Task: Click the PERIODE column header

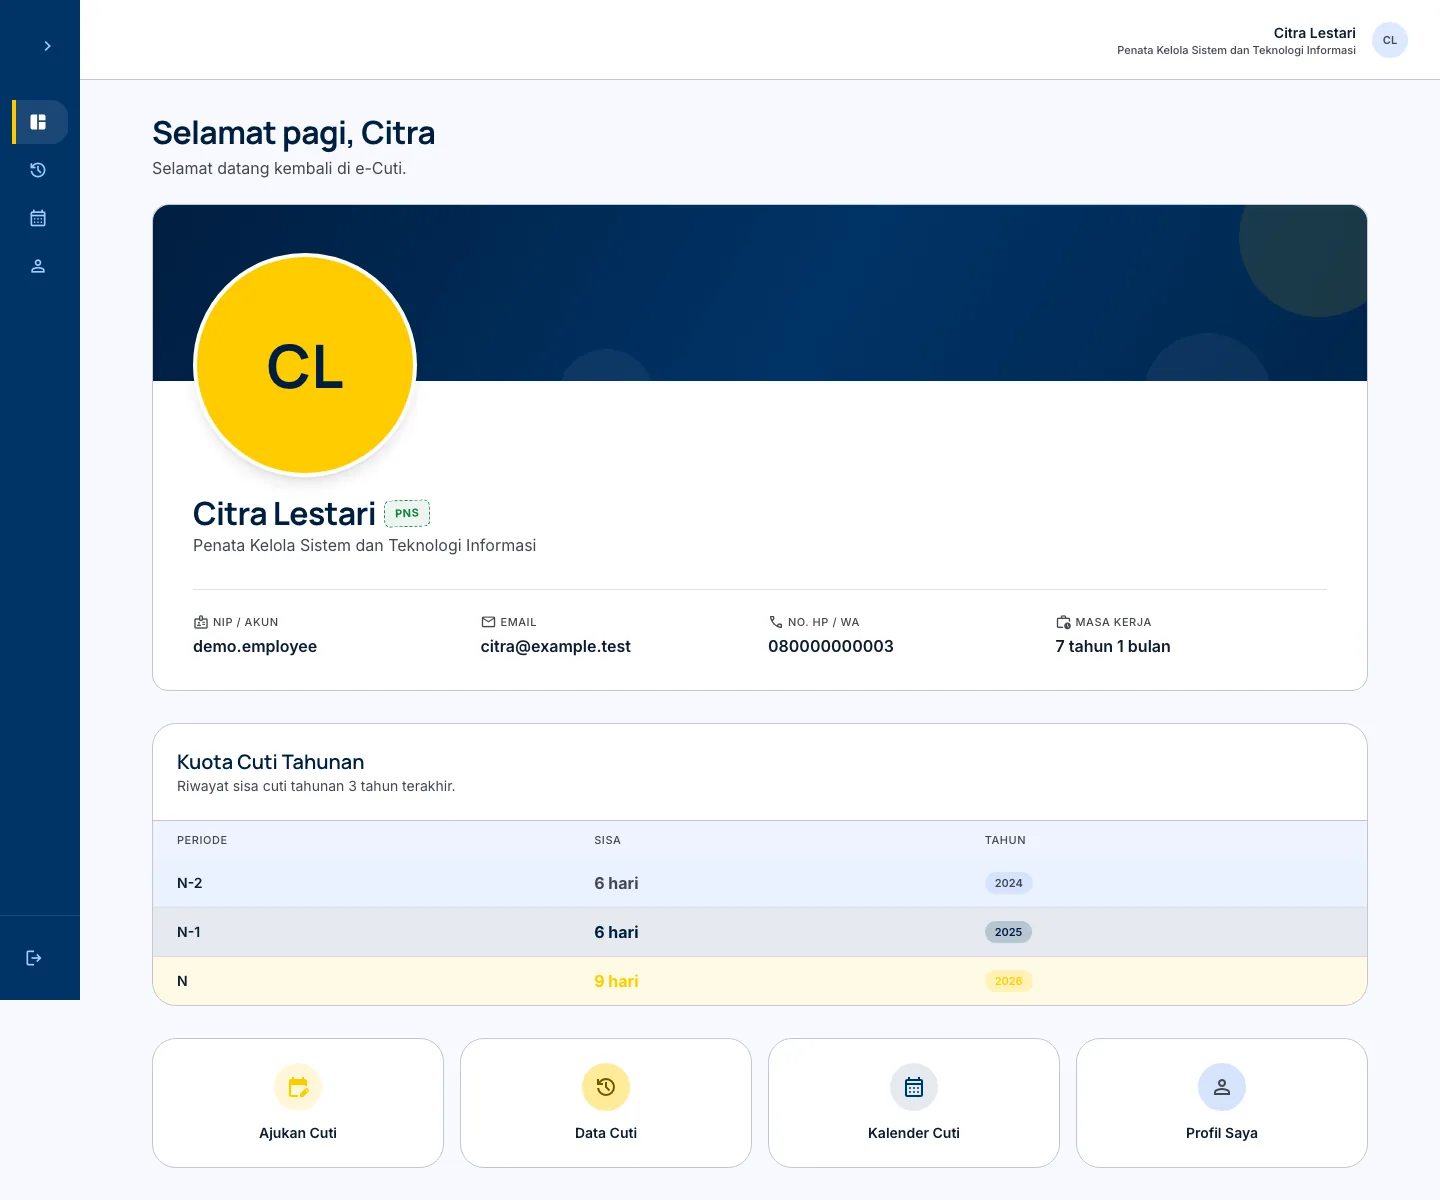Action: point(202,840)
